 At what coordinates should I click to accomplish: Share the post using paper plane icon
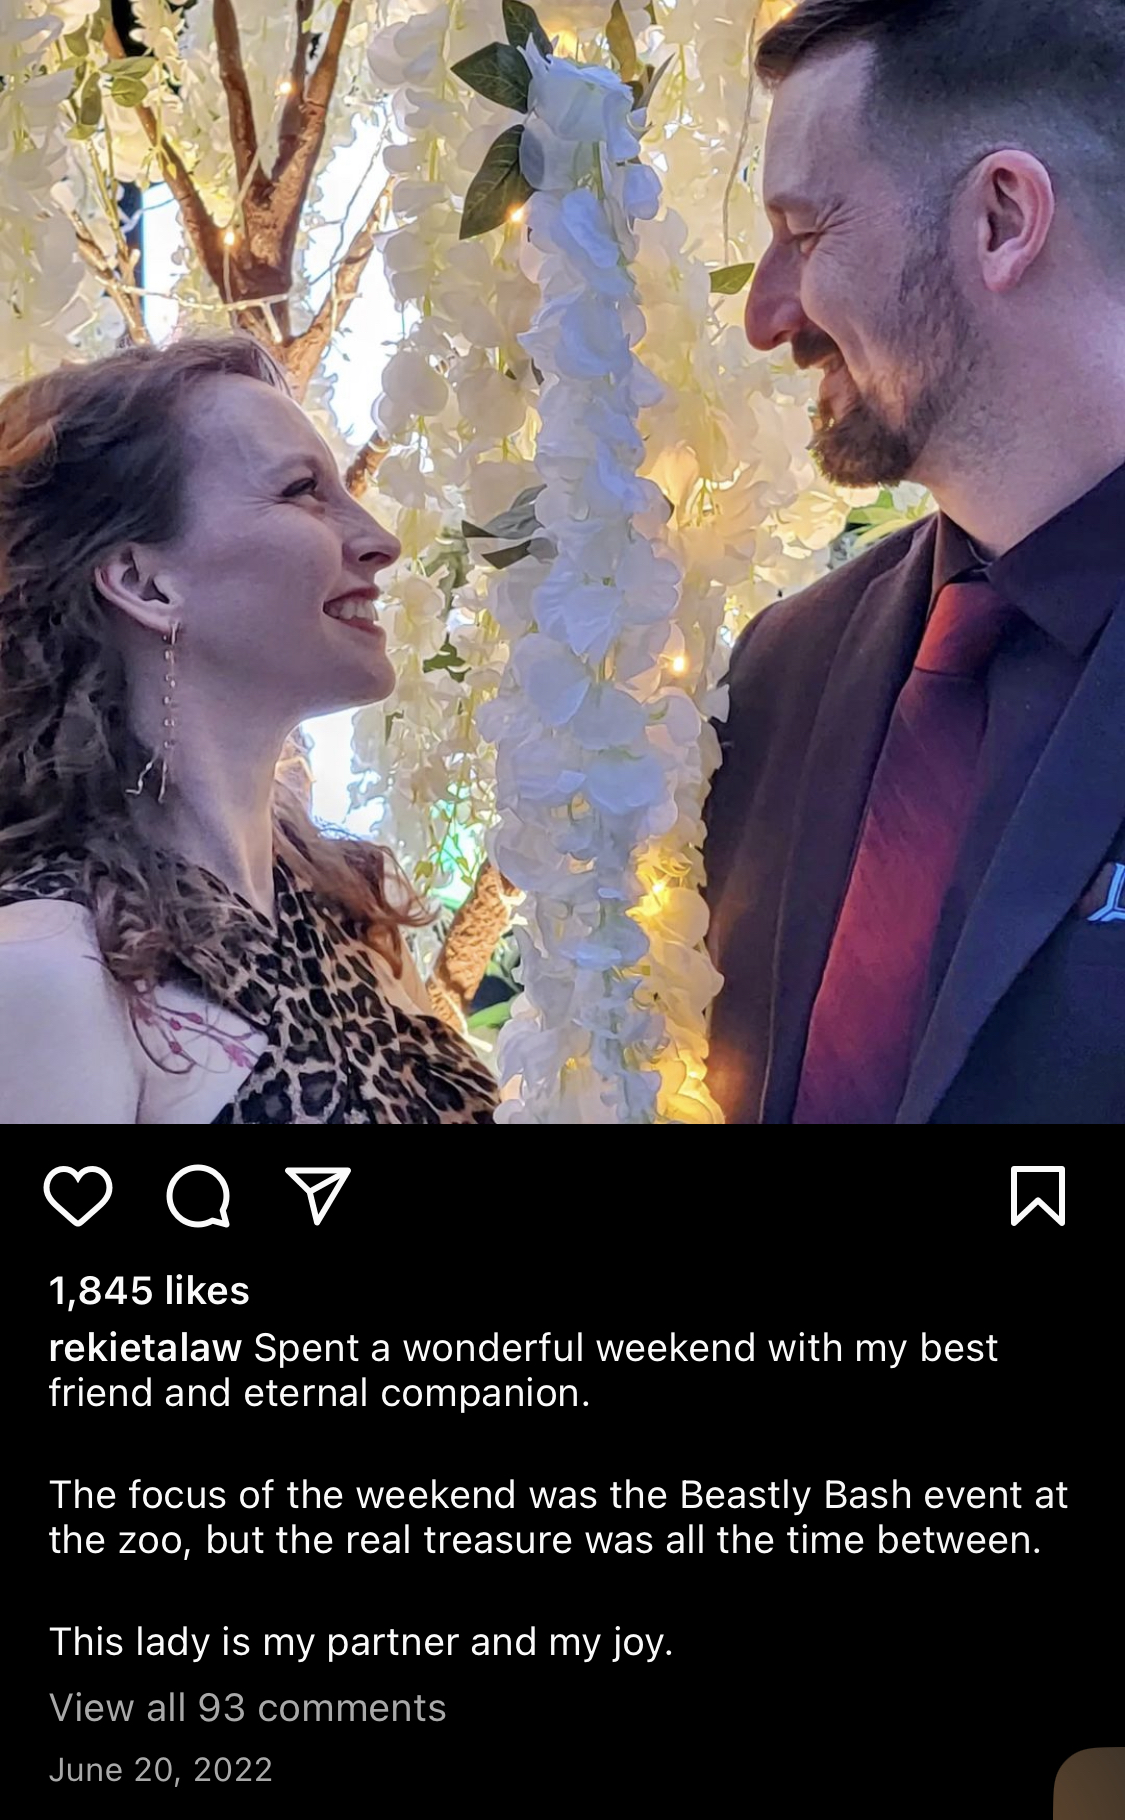coord(318,1195)
